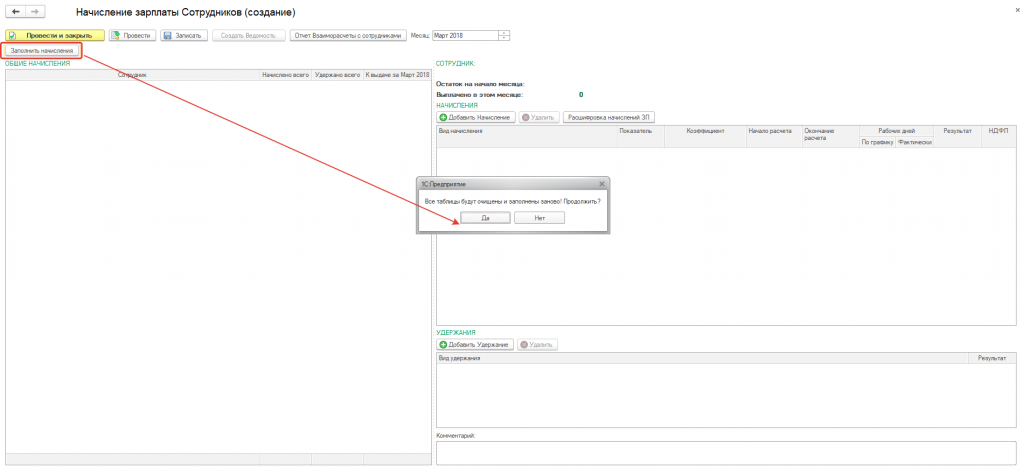Decrease month with the stepper down arrow
This screenshot has height=469, width=1024.
[504, 39]
